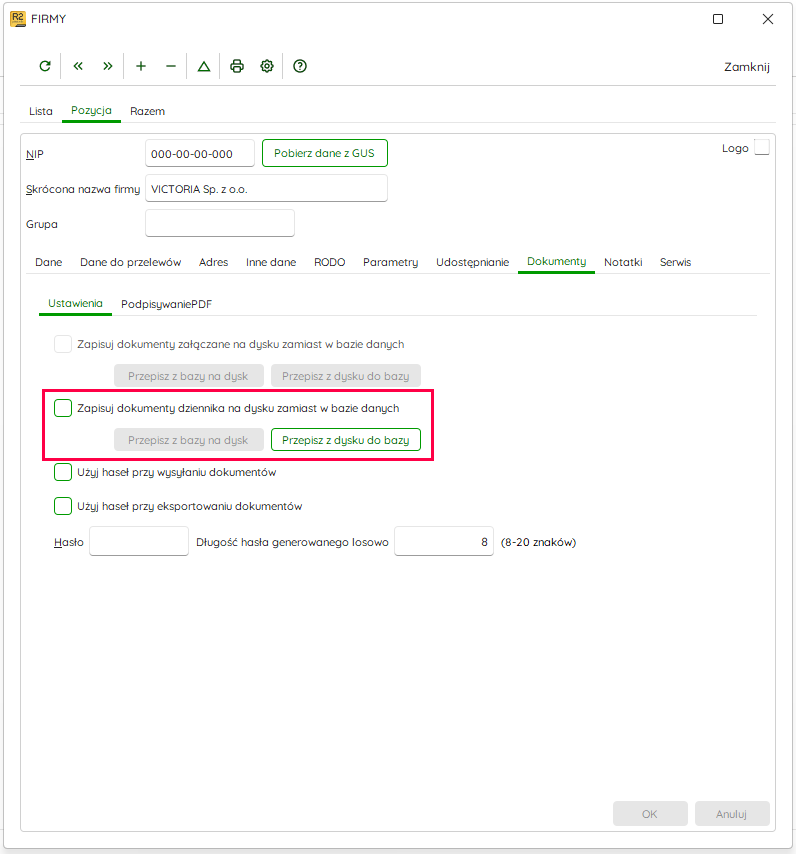Open help question mark icon

click(x=300, y=66)
